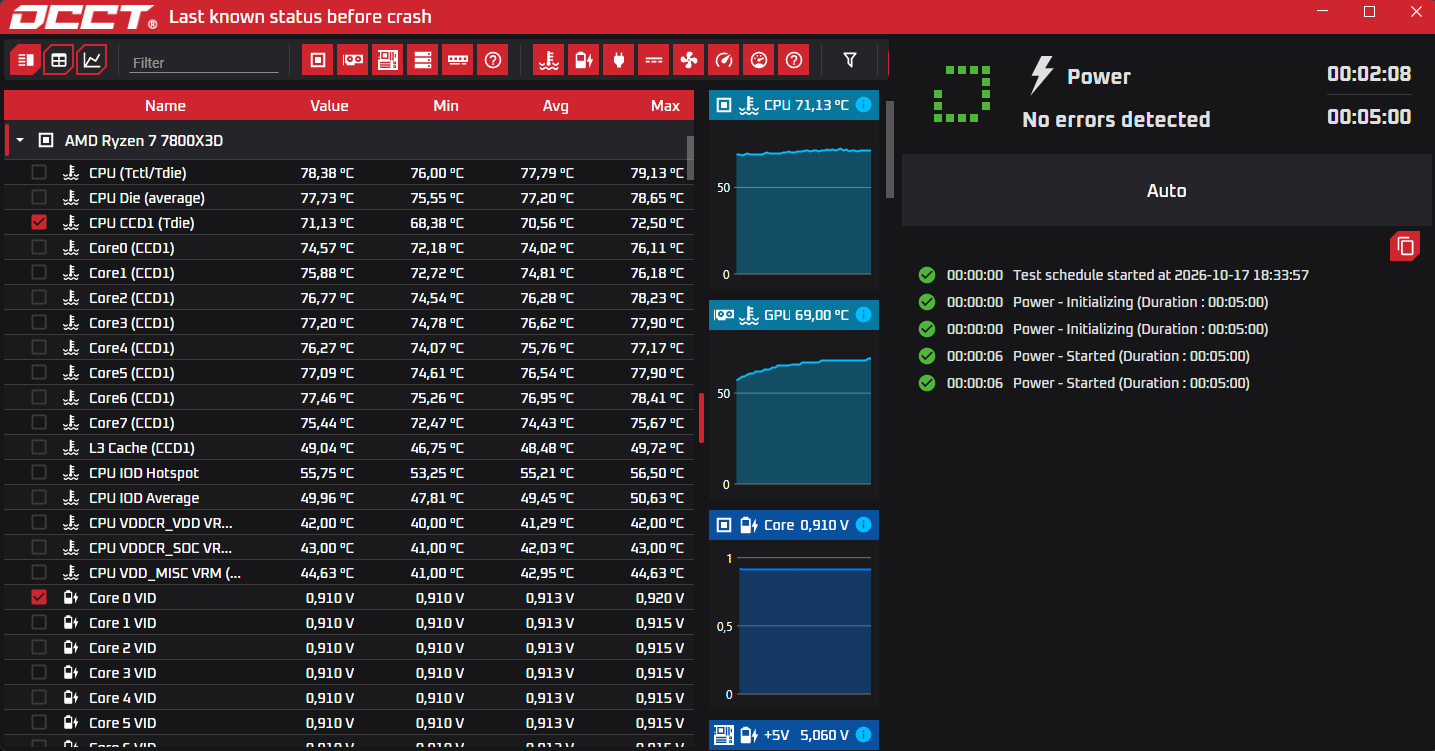Sort the table by the Value column
The width and height of the screenshot is (1435, 751).
pos(329,105)
